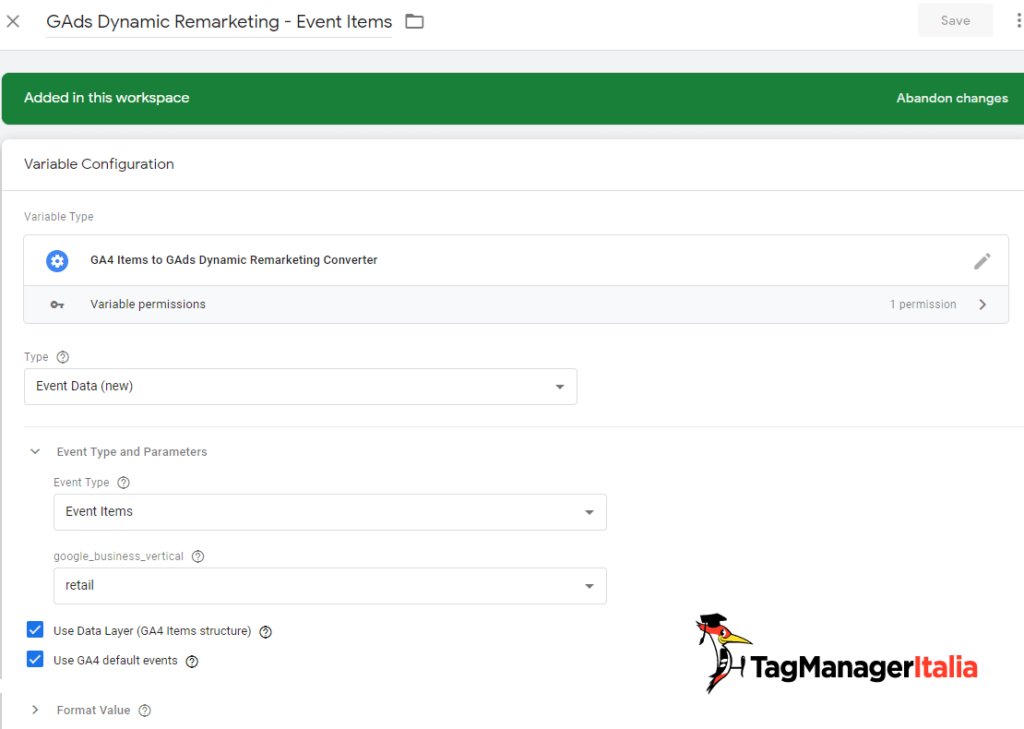
Task: Click the help icon next to google_business_vertical
Action: click(198, 557)
